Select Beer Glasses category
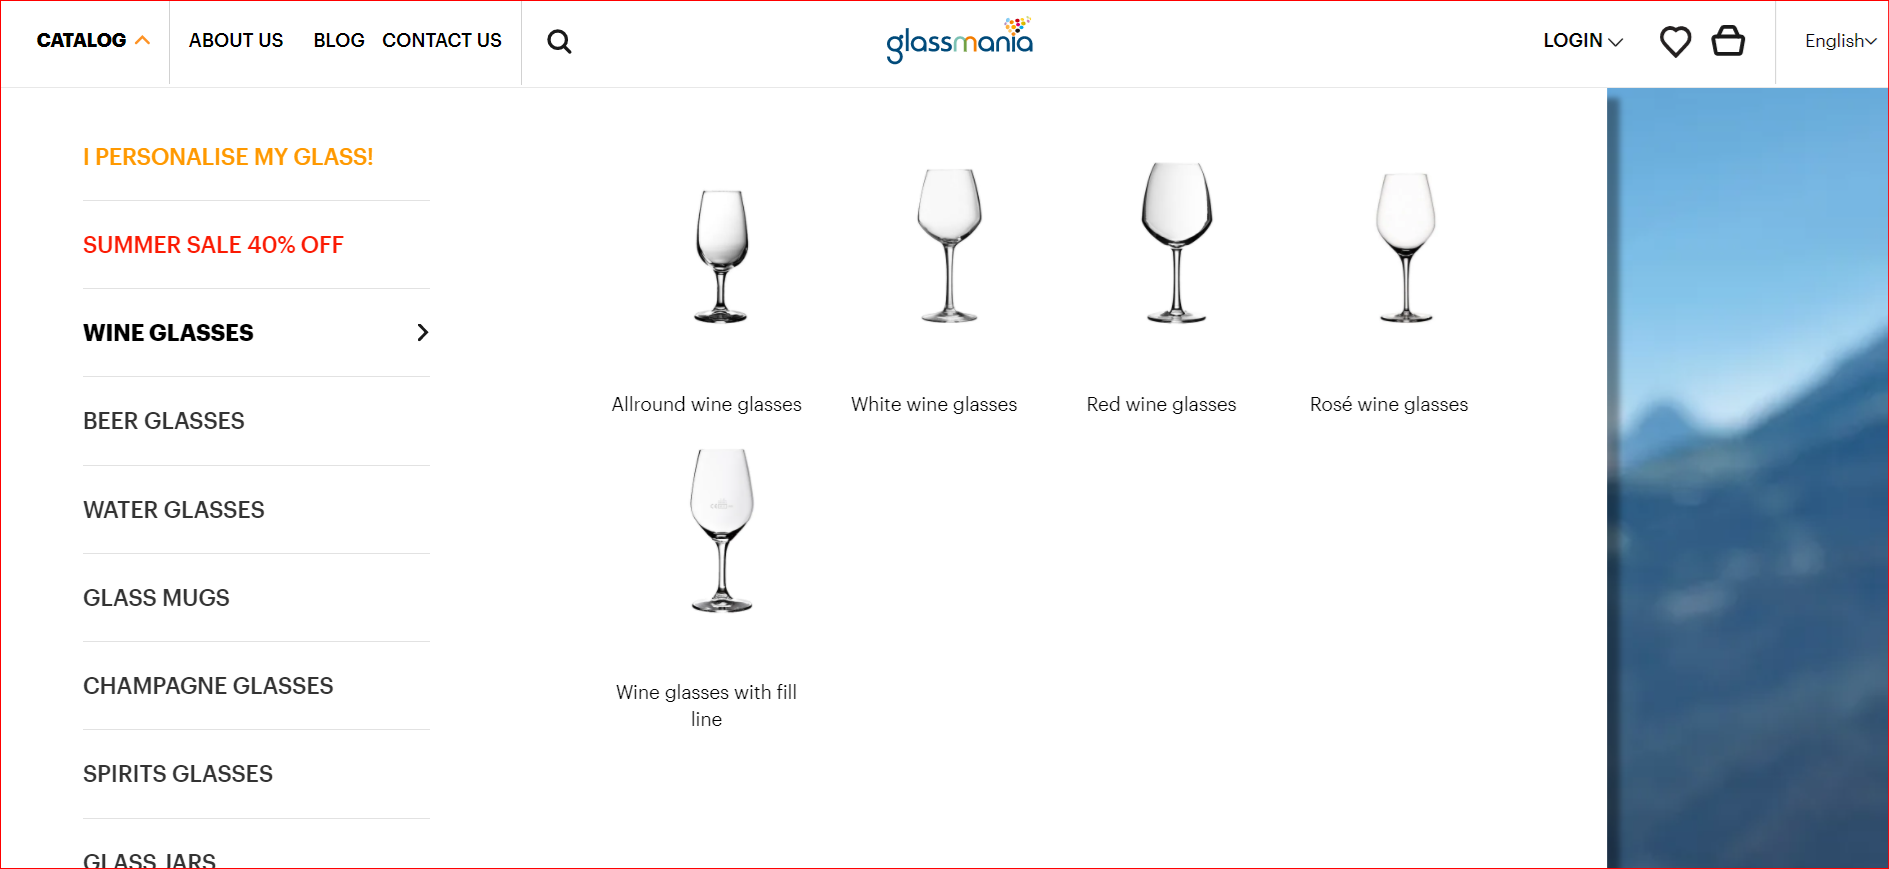 164,421
